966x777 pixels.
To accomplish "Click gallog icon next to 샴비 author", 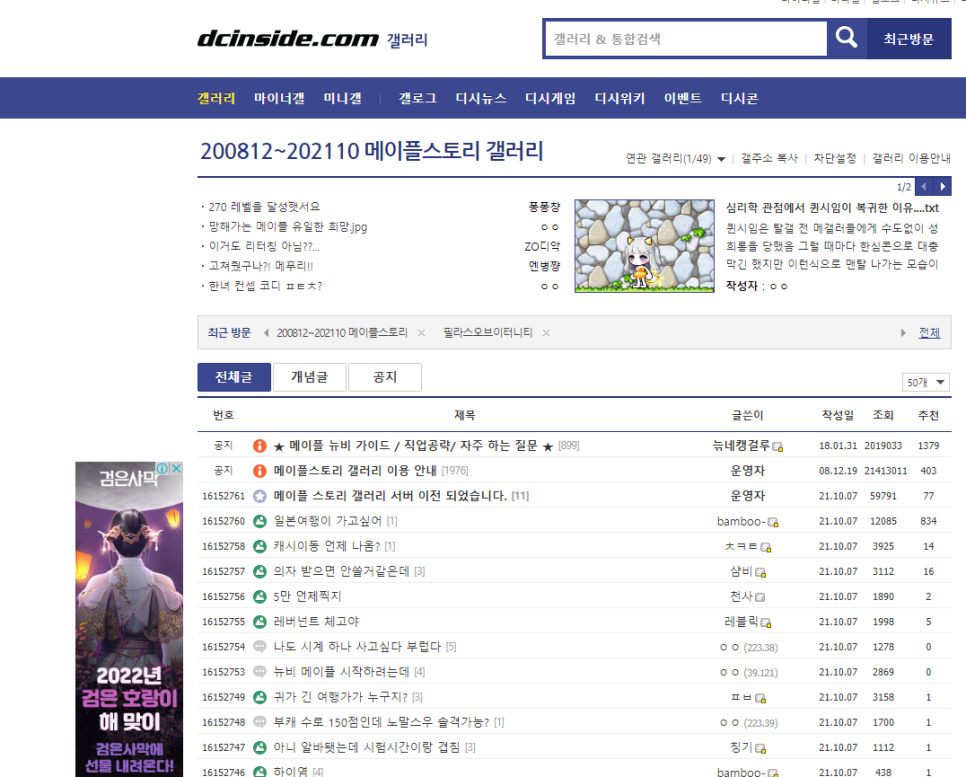I will coord(761,572).
